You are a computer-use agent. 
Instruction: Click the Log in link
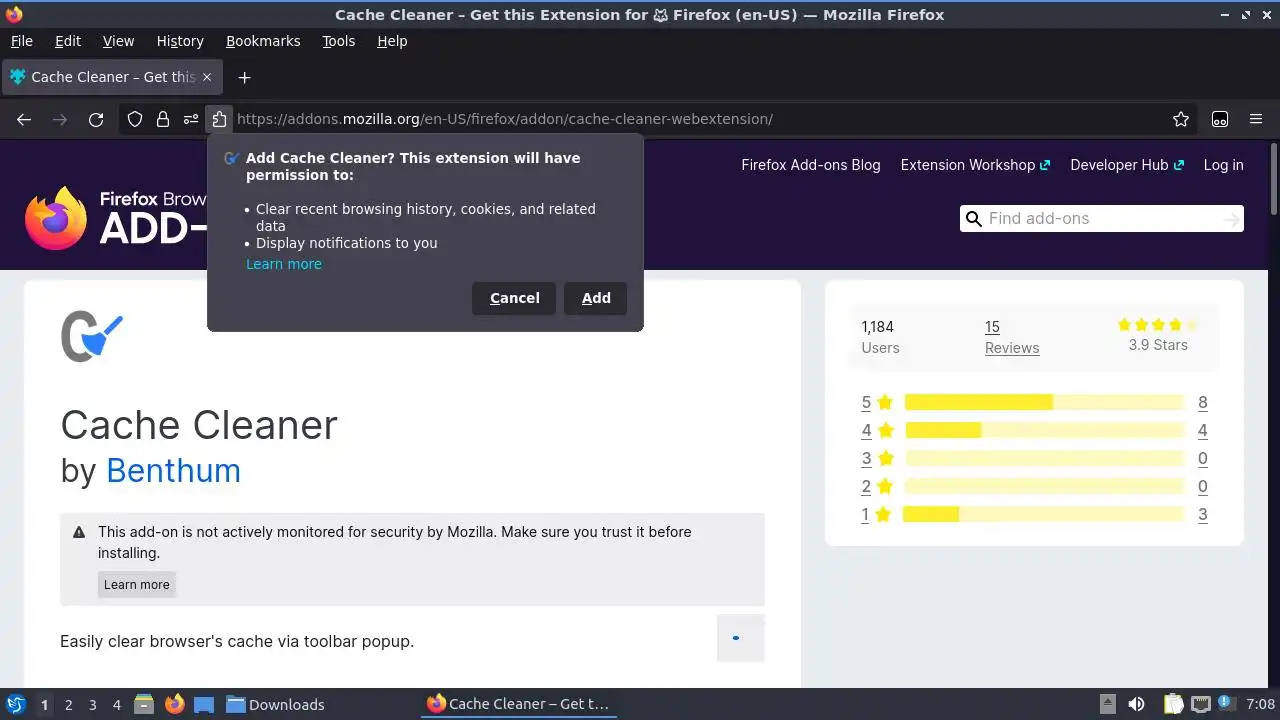[x=1223, y=165]
